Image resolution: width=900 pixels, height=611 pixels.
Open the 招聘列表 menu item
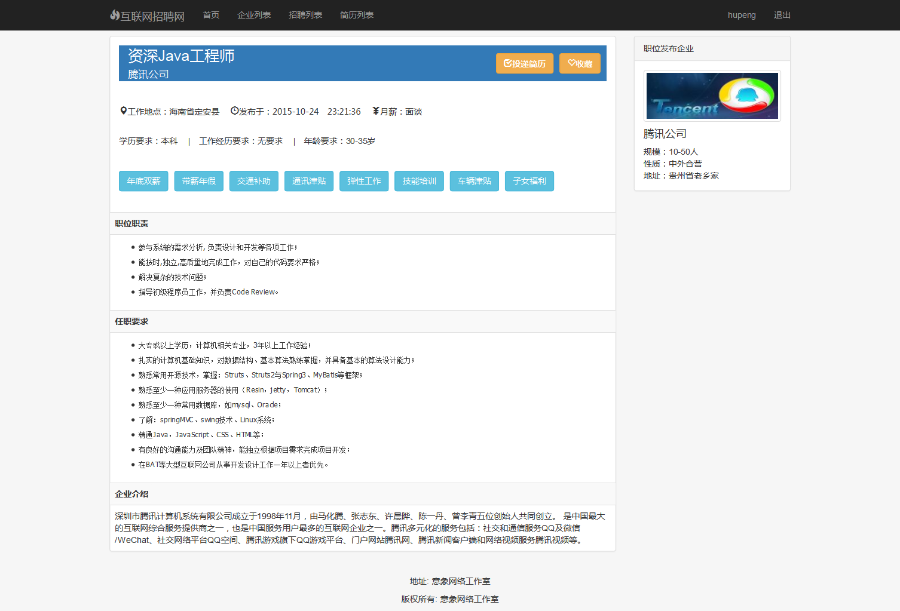(306, 14)
